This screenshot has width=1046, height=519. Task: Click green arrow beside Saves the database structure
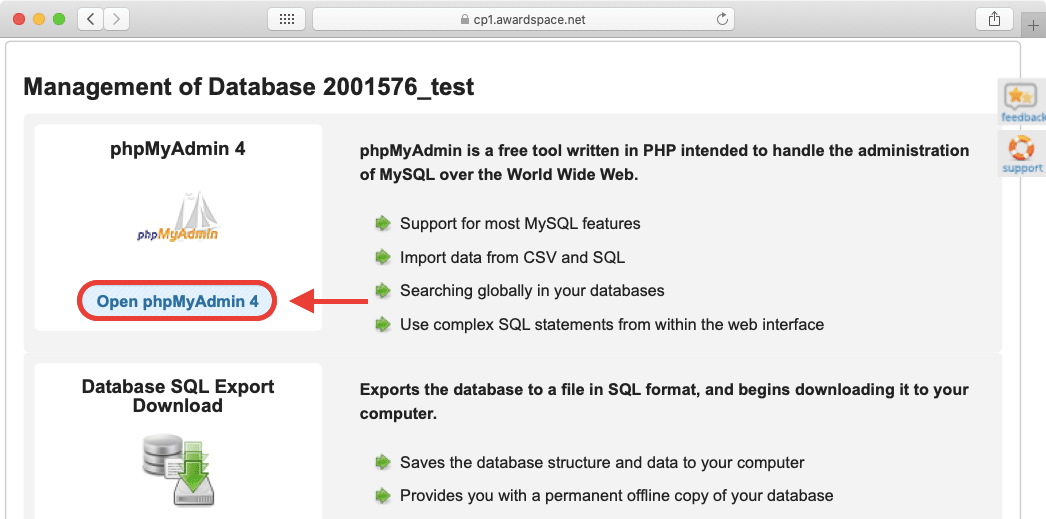coord(382,462)
